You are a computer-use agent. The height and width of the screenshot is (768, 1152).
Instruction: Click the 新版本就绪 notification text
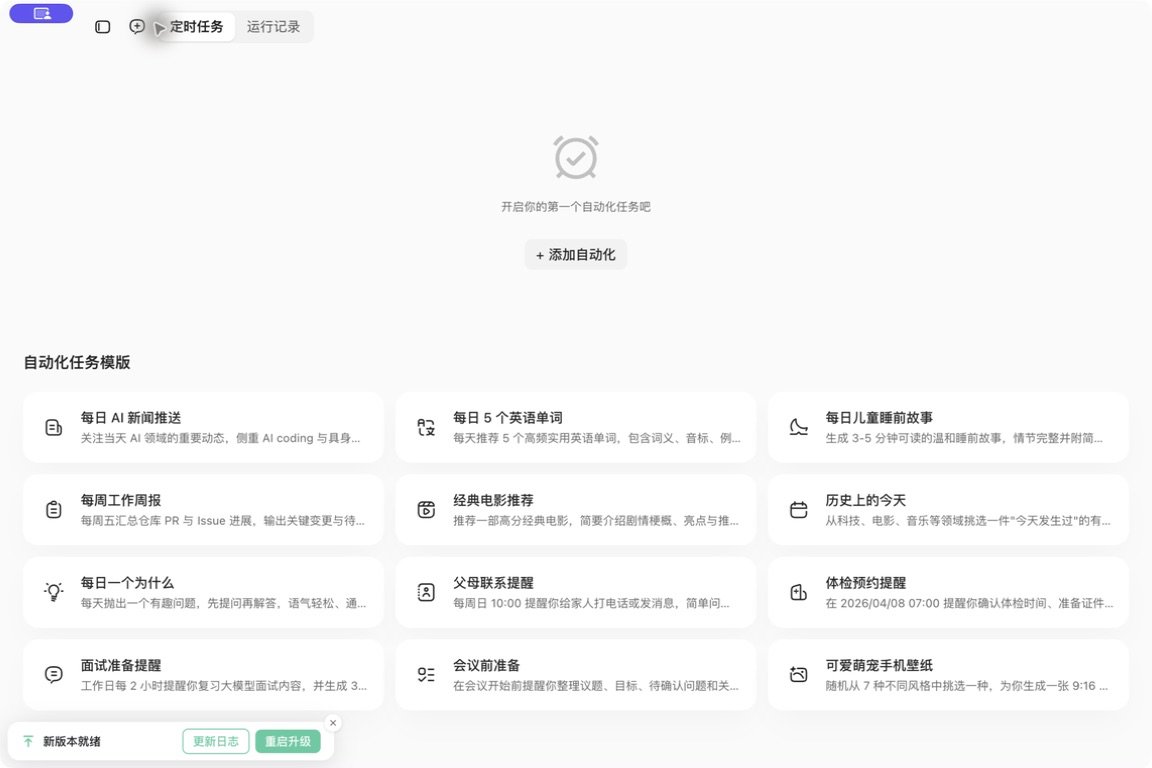(72, 741)
